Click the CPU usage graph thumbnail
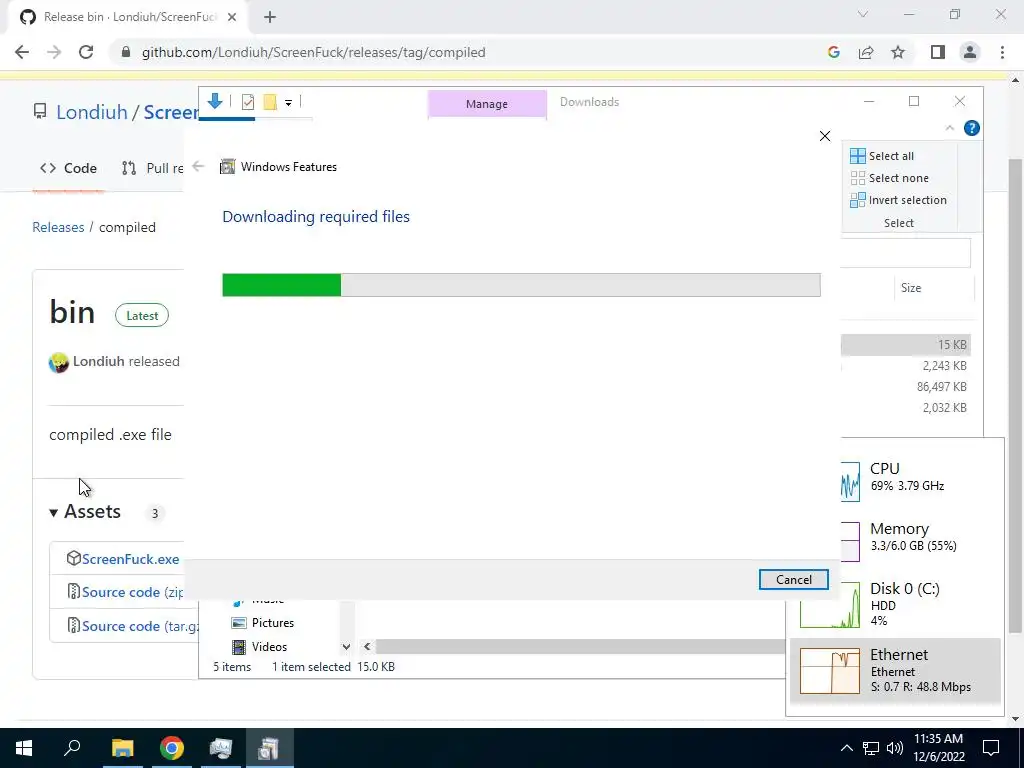The image size is (1024, 768). point(850,482)
